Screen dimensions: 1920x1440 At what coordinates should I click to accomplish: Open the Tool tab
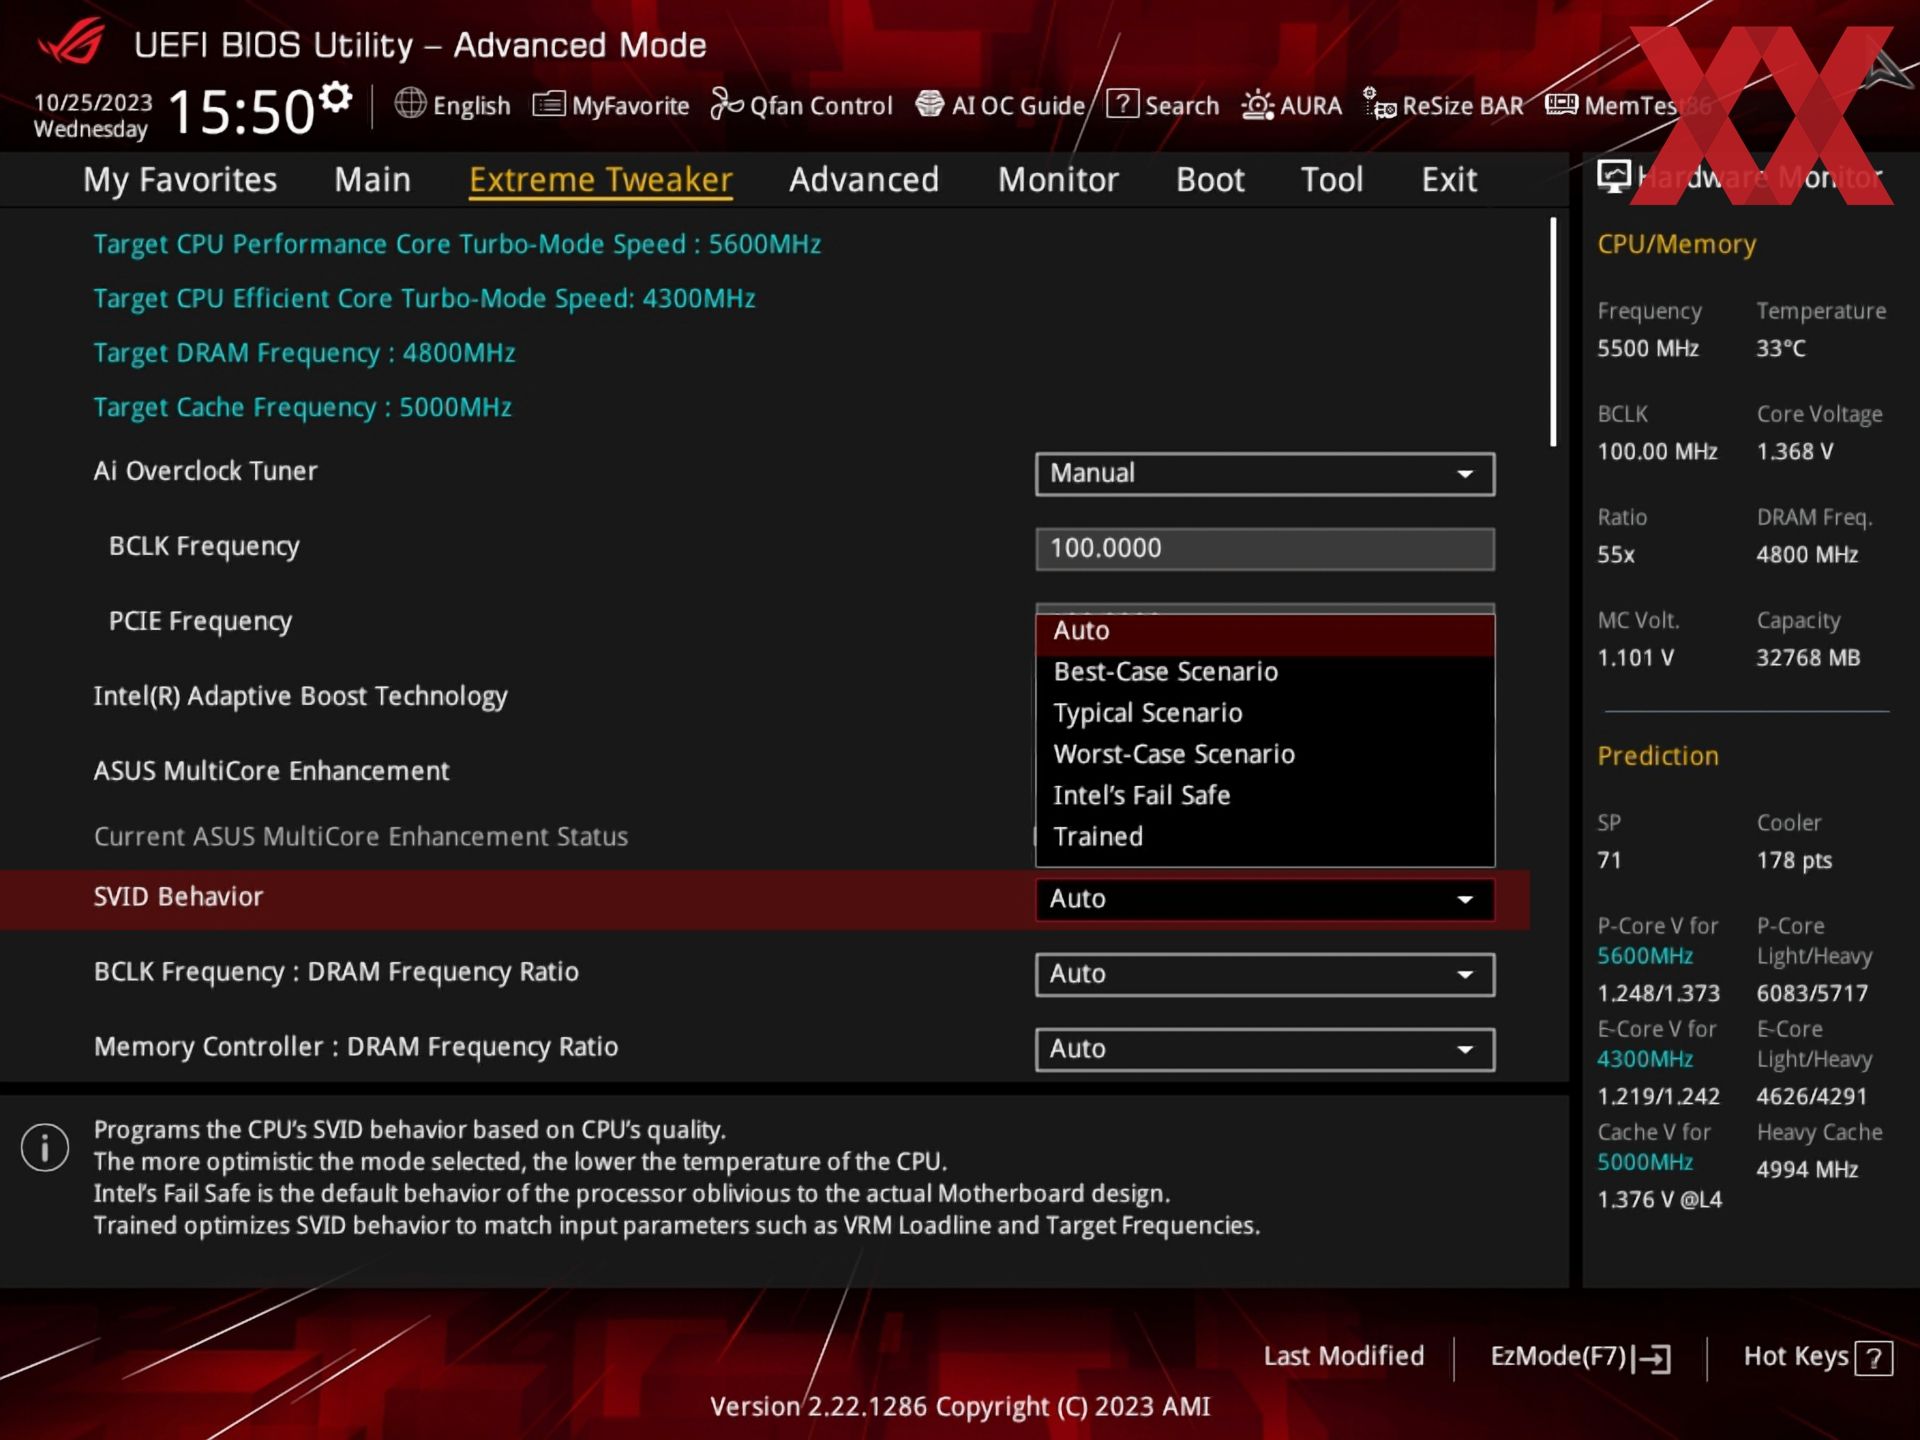(1332, 180)
